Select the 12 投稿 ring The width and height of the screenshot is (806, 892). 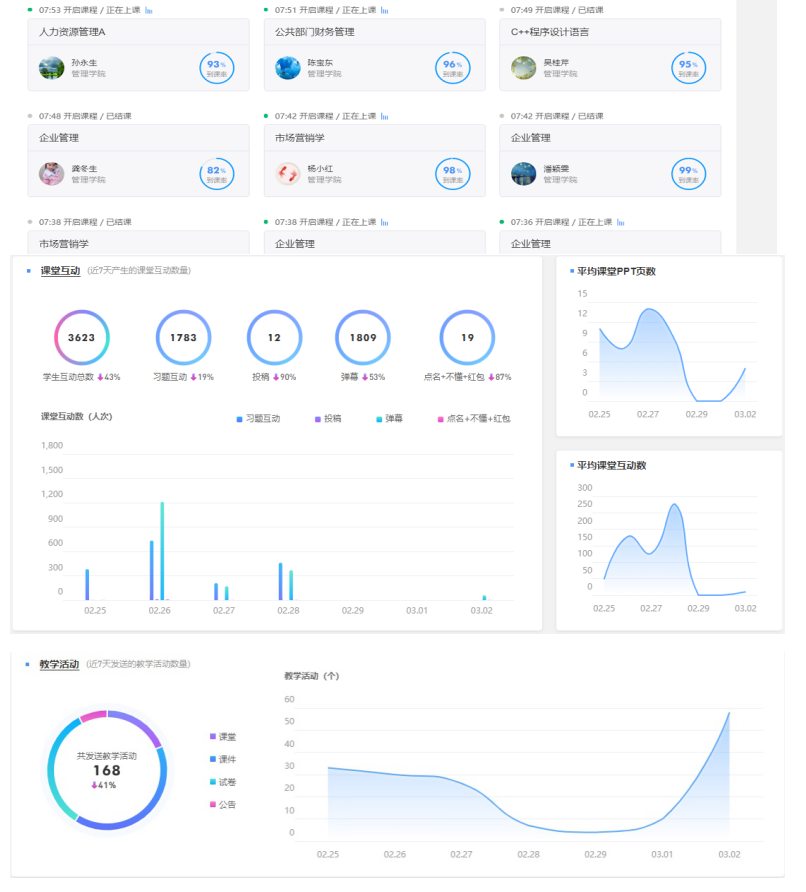point(274,337)
